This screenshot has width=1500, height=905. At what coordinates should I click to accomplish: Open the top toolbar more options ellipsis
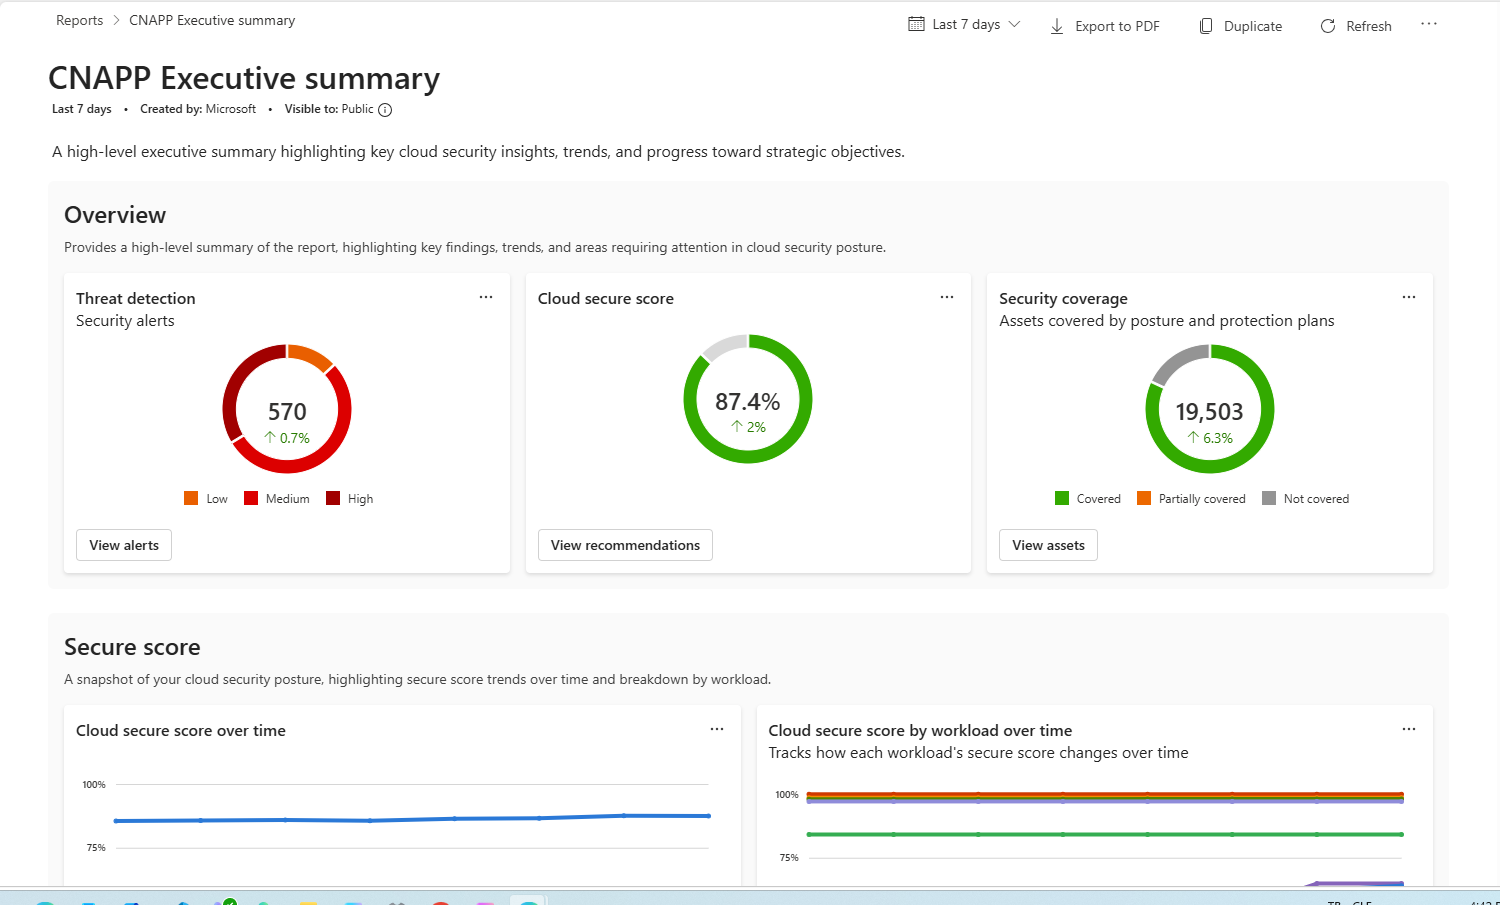pos(1429,24)
